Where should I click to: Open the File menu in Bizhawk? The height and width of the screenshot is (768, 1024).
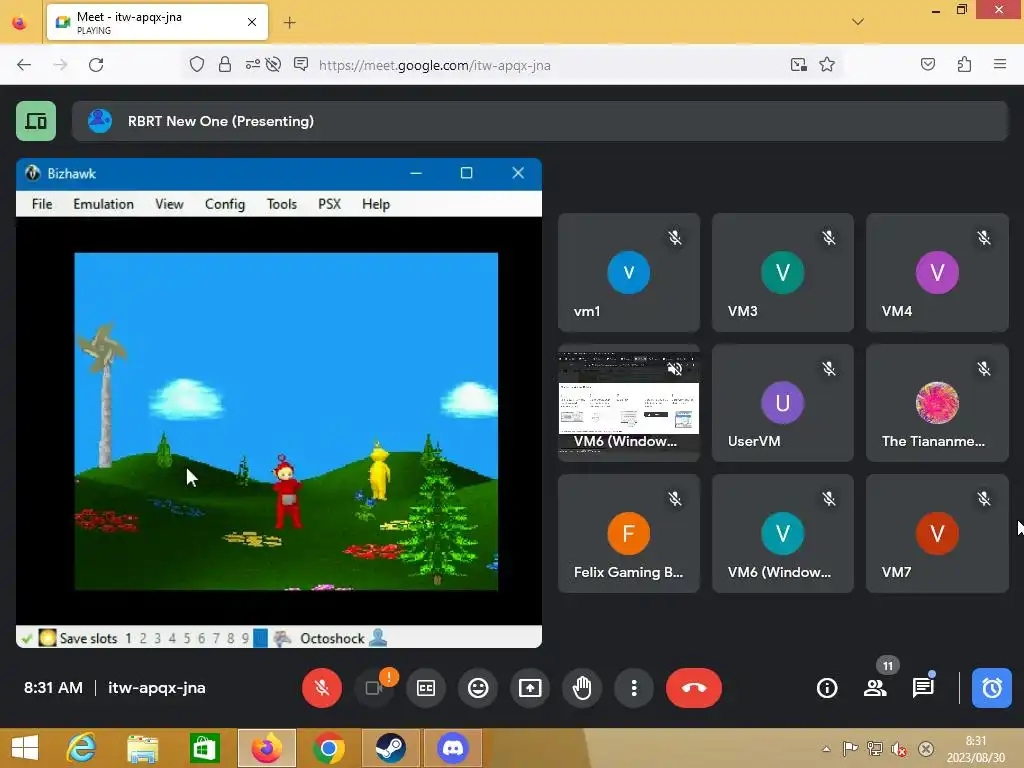pos(42,204)
